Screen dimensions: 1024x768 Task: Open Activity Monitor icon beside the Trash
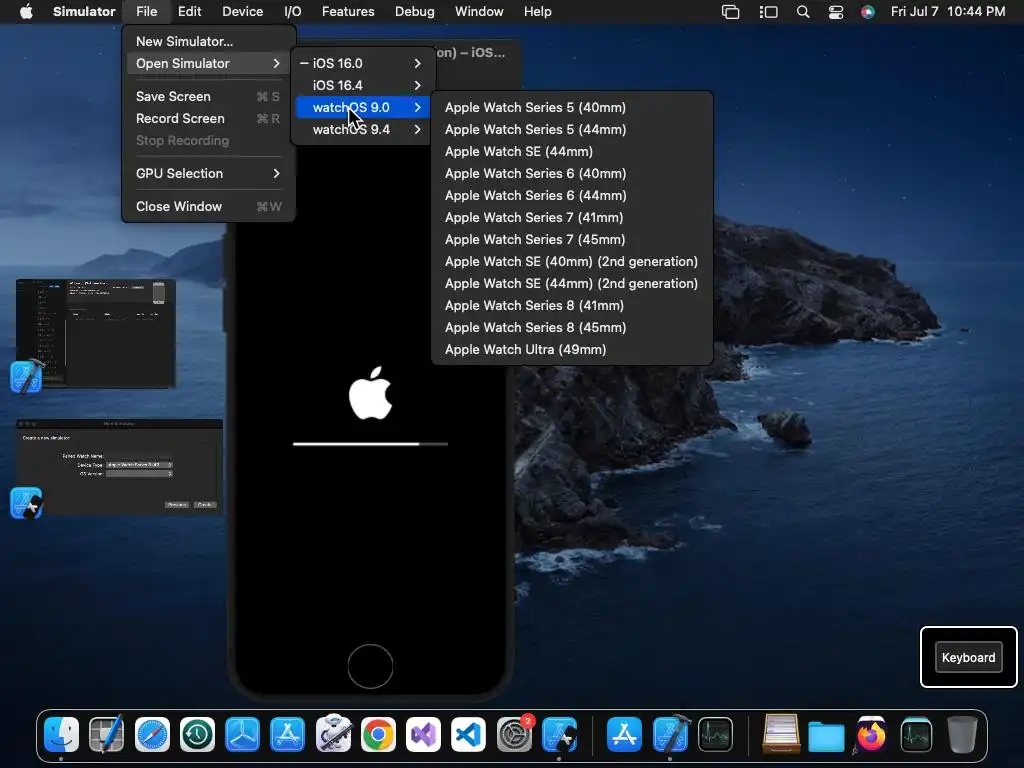(916, 735)
